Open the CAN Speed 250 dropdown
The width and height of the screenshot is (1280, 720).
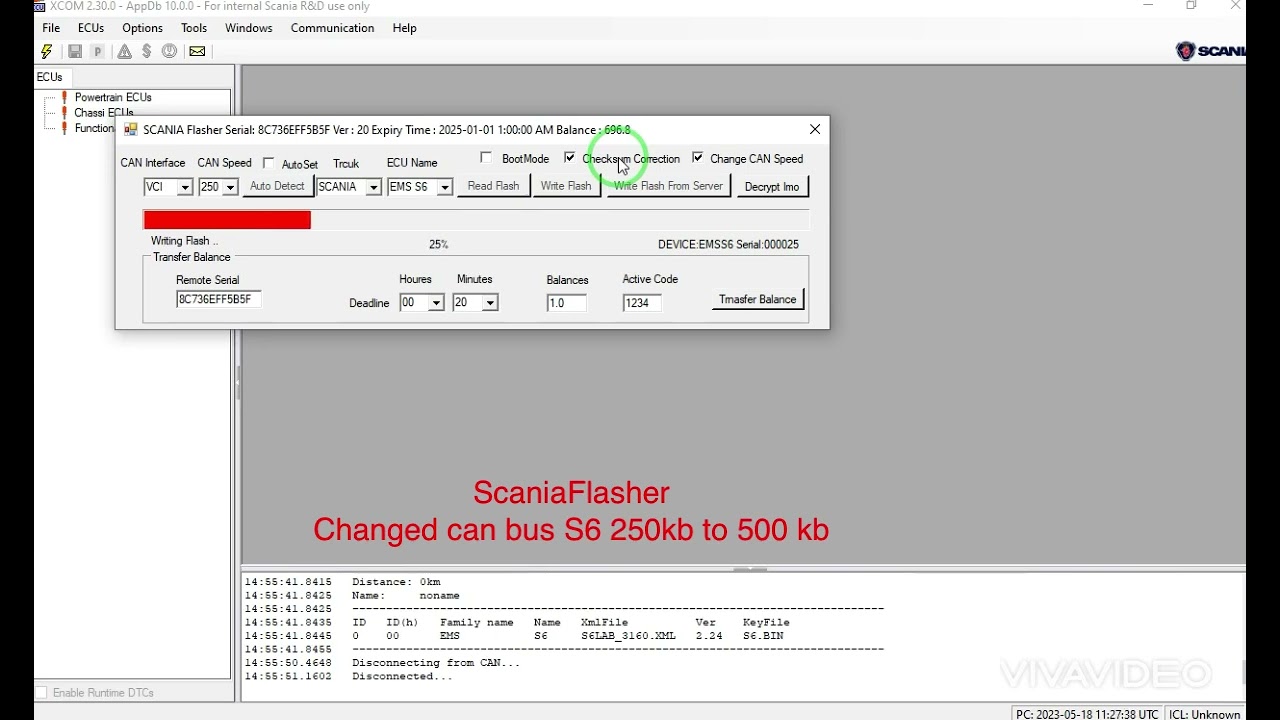tap(230, 187)
